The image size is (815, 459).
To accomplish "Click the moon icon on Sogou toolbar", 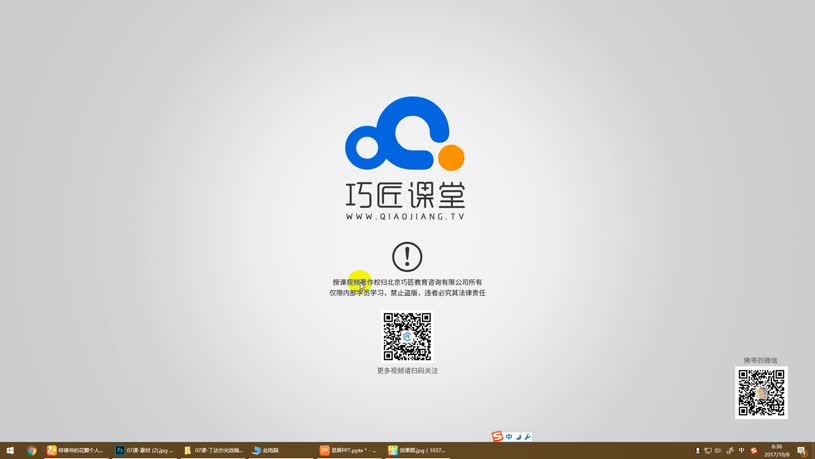I will pos(519,437).
